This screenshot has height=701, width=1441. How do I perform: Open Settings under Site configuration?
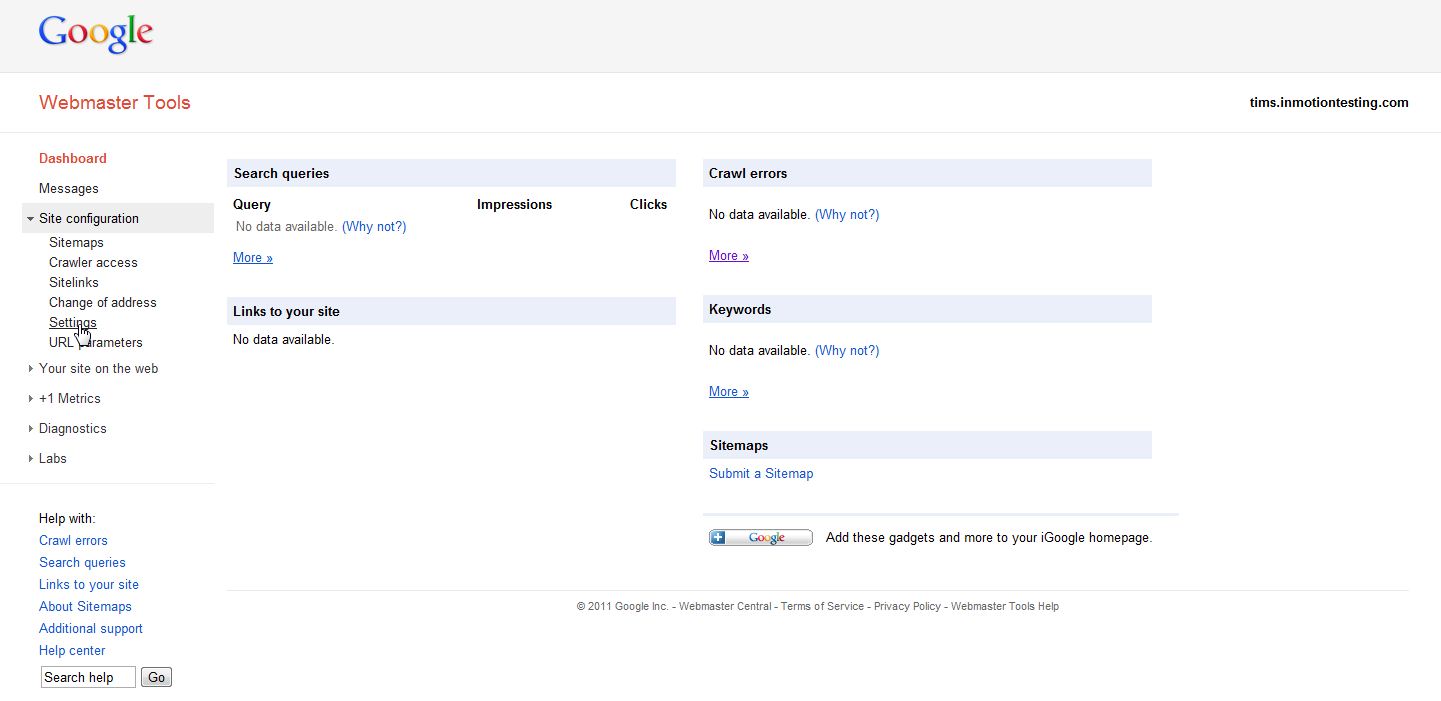click(73, 322)
